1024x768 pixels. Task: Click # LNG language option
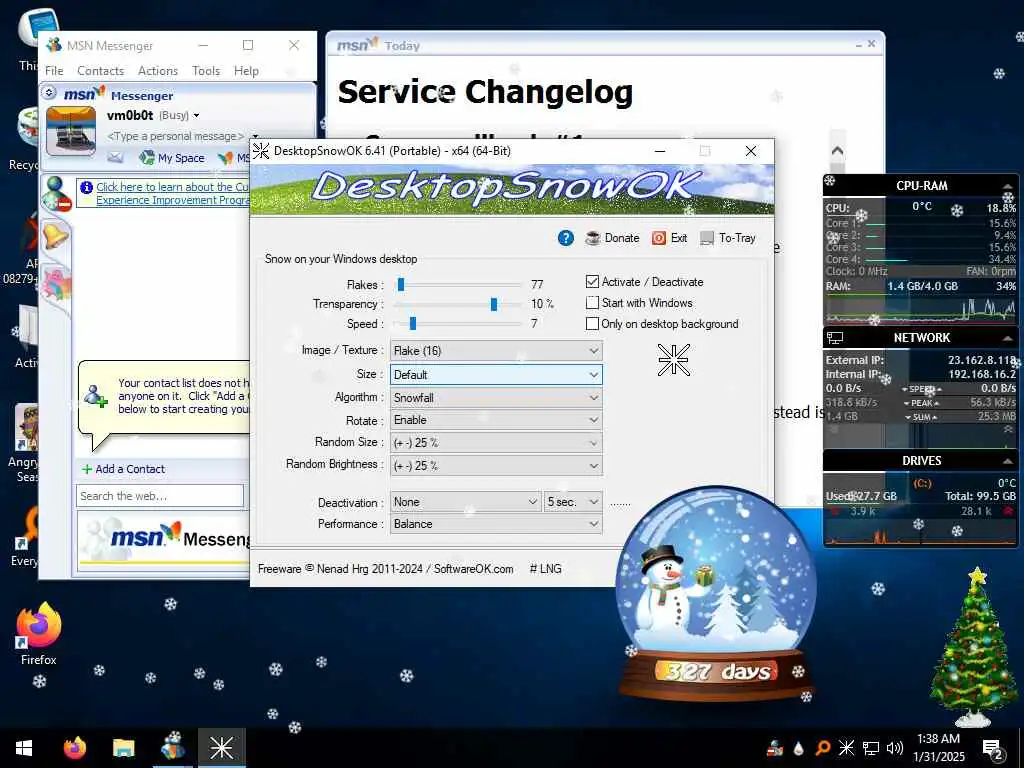pos(545,569)
